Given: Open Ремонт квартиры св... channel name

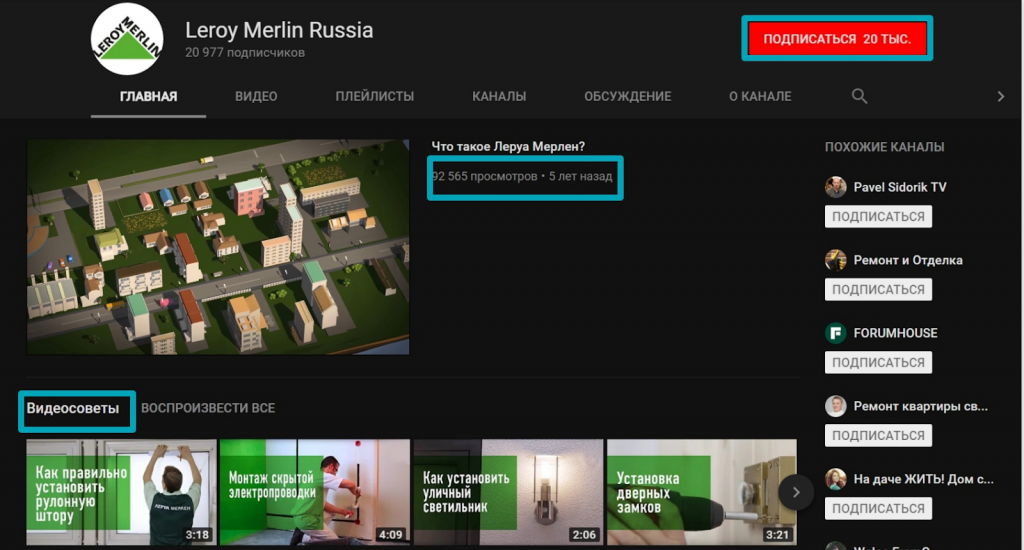Looking at the screenshot, I should 920,406.
